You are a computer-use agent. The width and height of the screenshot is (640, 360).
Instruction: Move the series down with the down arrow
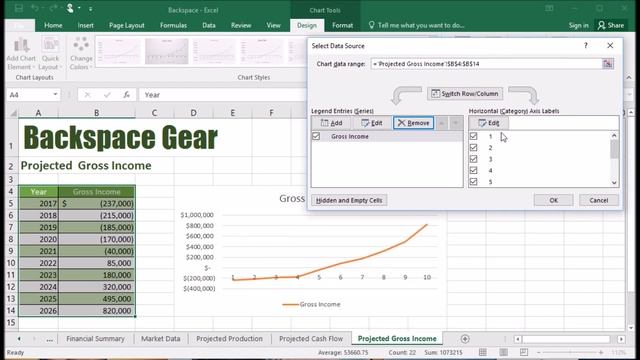tap(456, 123)
